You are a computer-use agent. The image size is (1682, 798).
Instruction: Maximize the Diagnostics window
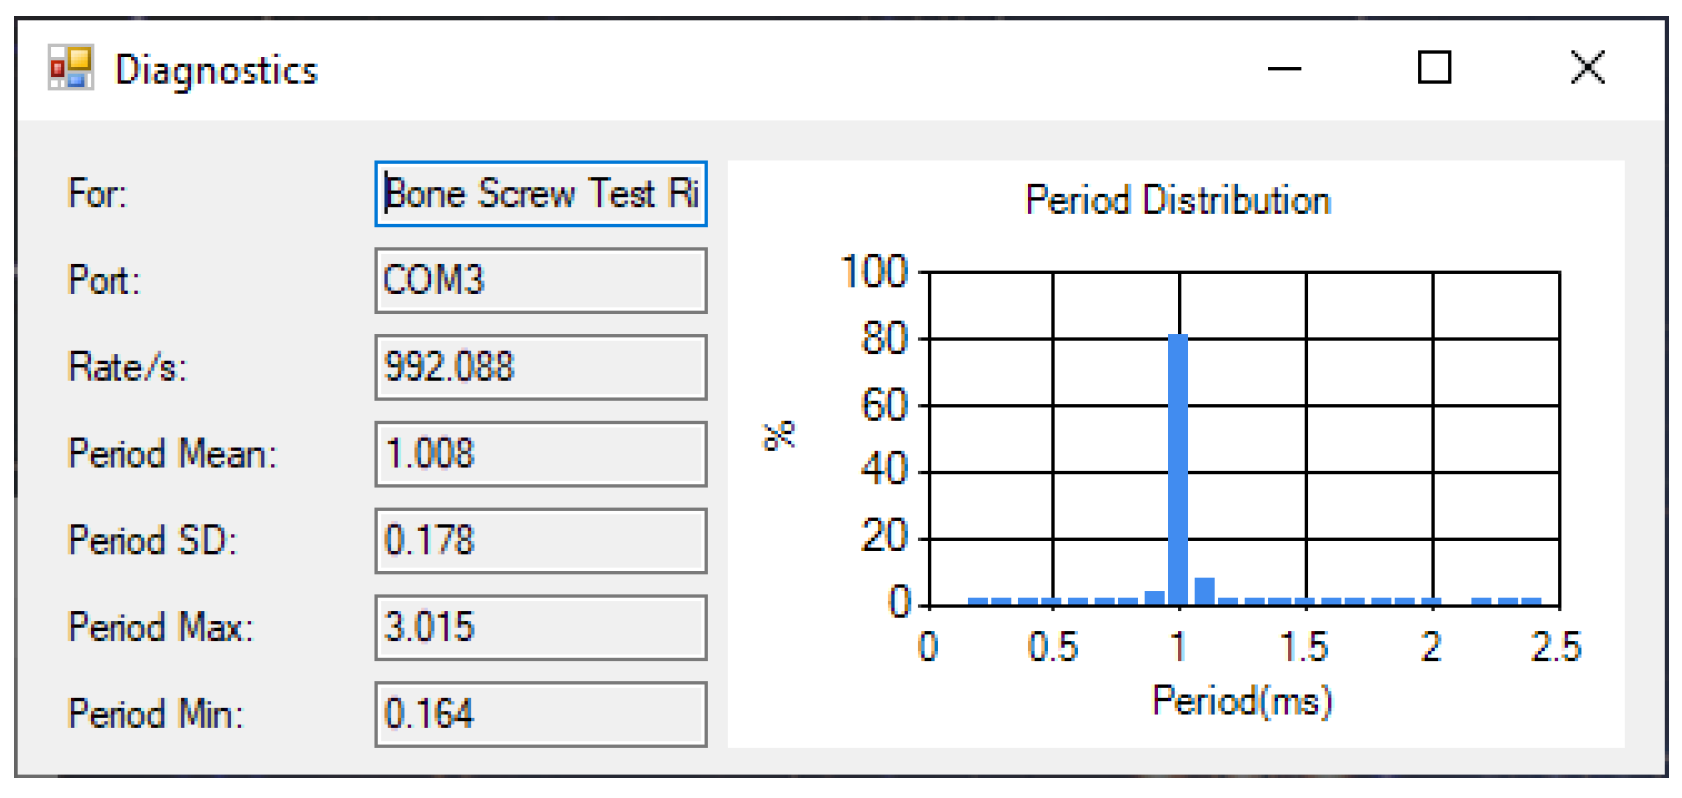1434,68
